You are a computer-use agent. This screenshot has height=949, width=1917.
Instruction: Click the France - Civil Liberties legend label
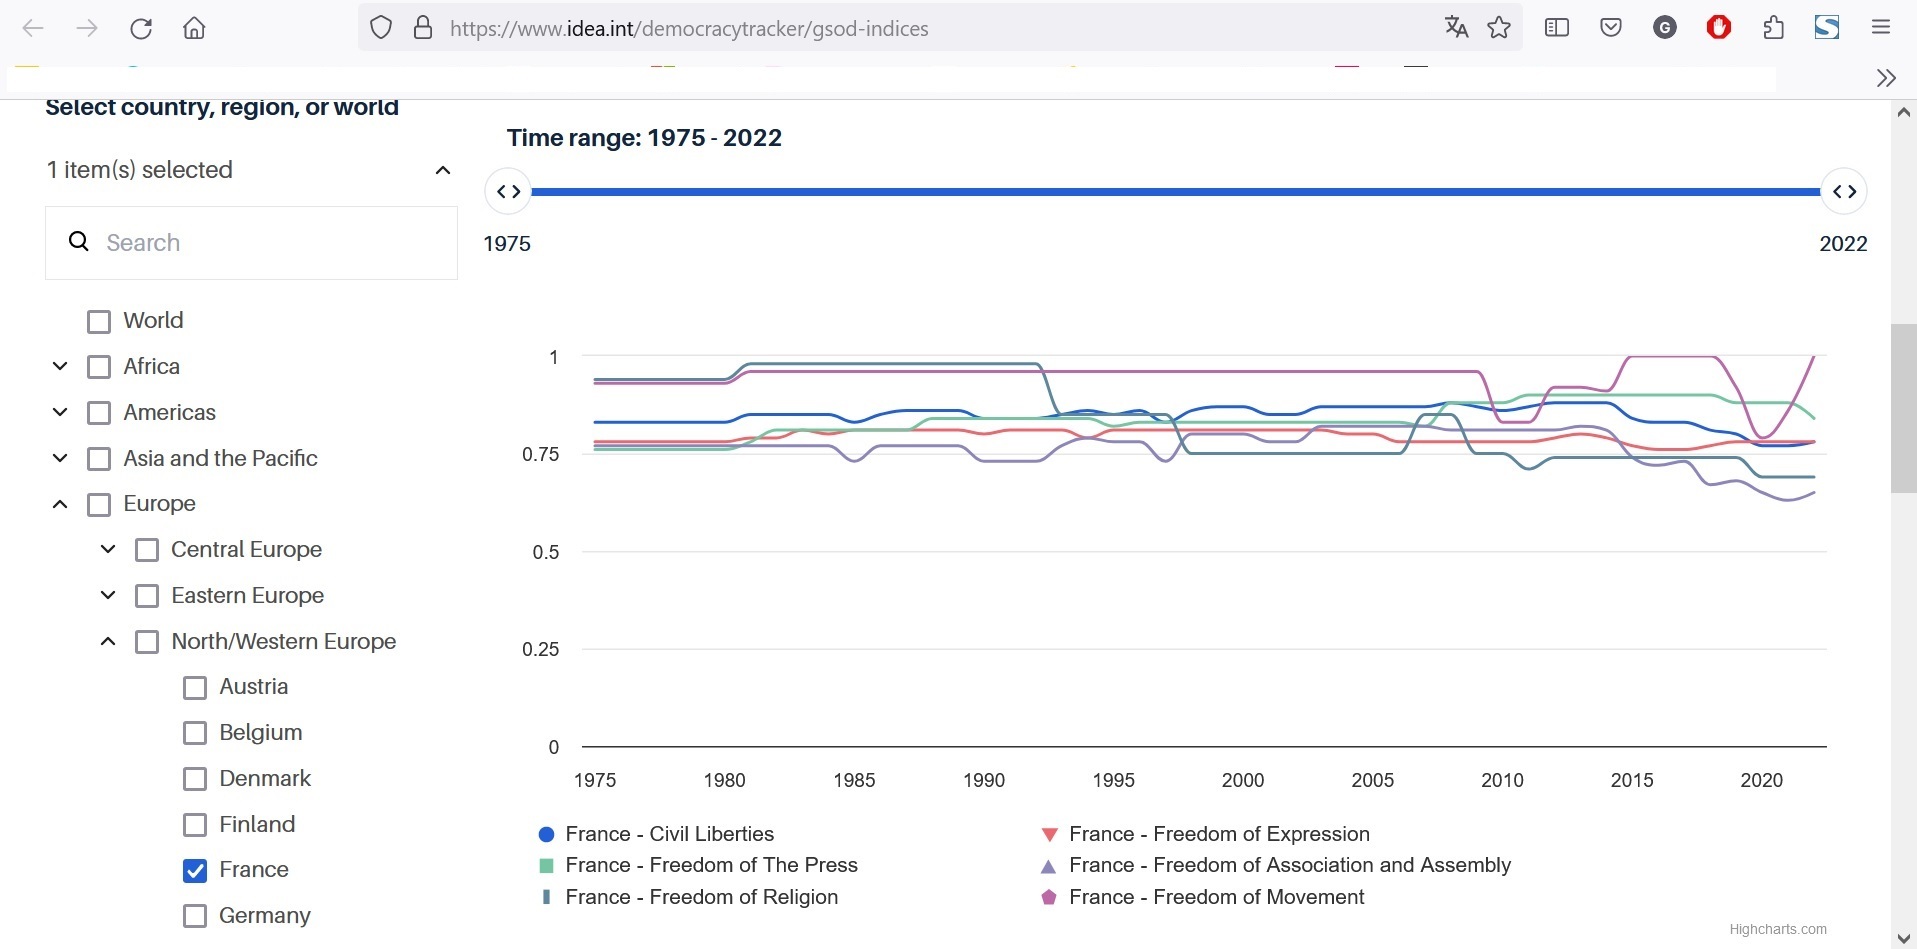(669, 834)
